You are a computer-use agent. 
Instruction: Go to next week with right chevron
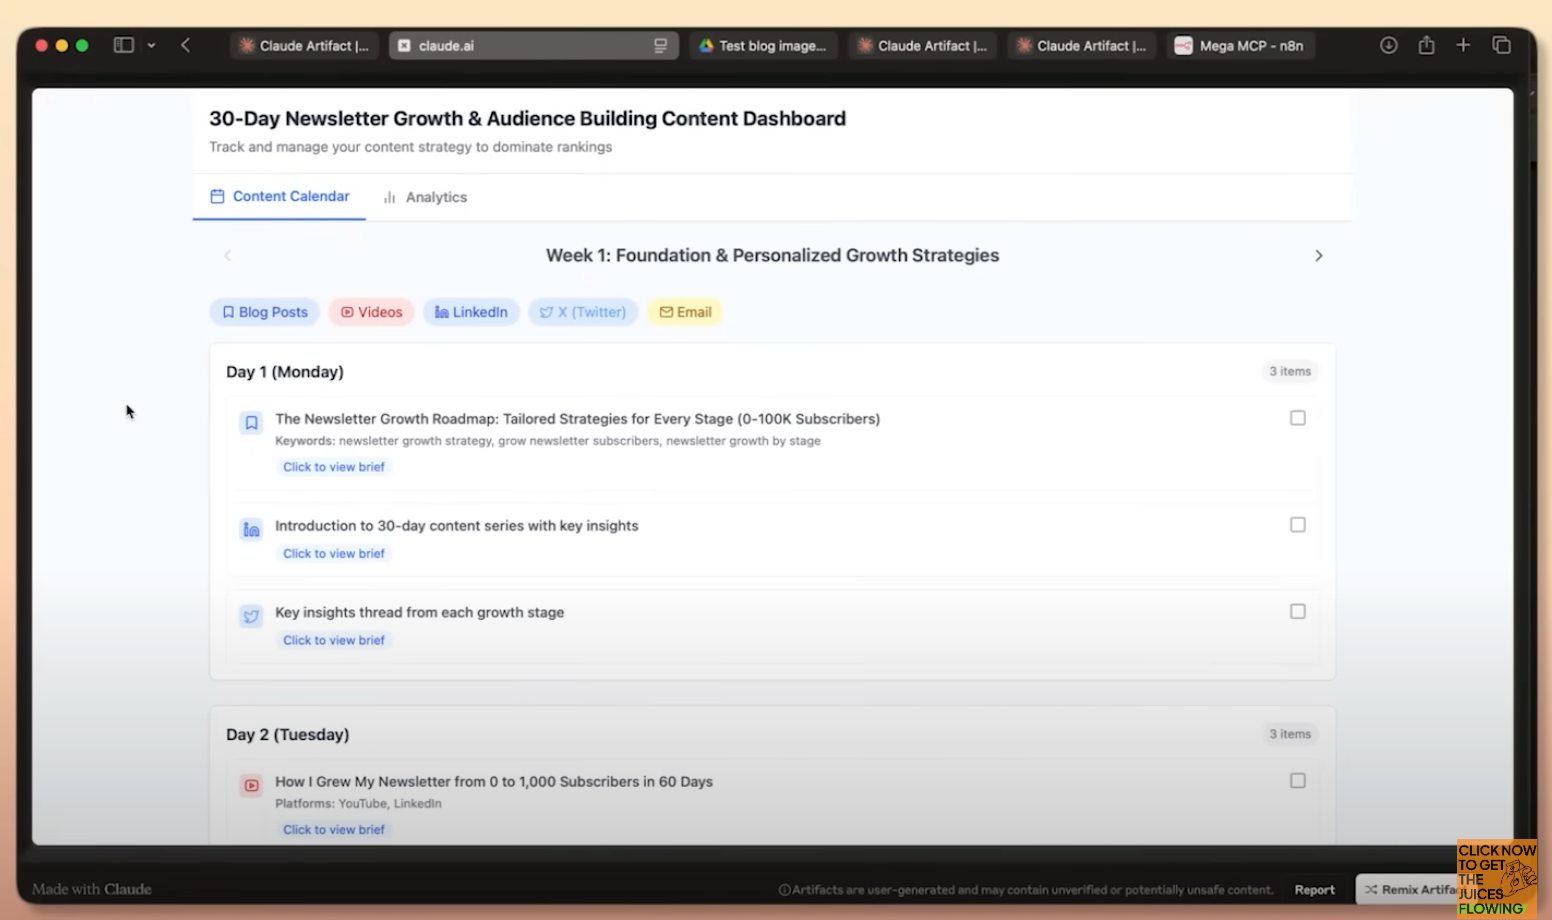point(1318,256)
